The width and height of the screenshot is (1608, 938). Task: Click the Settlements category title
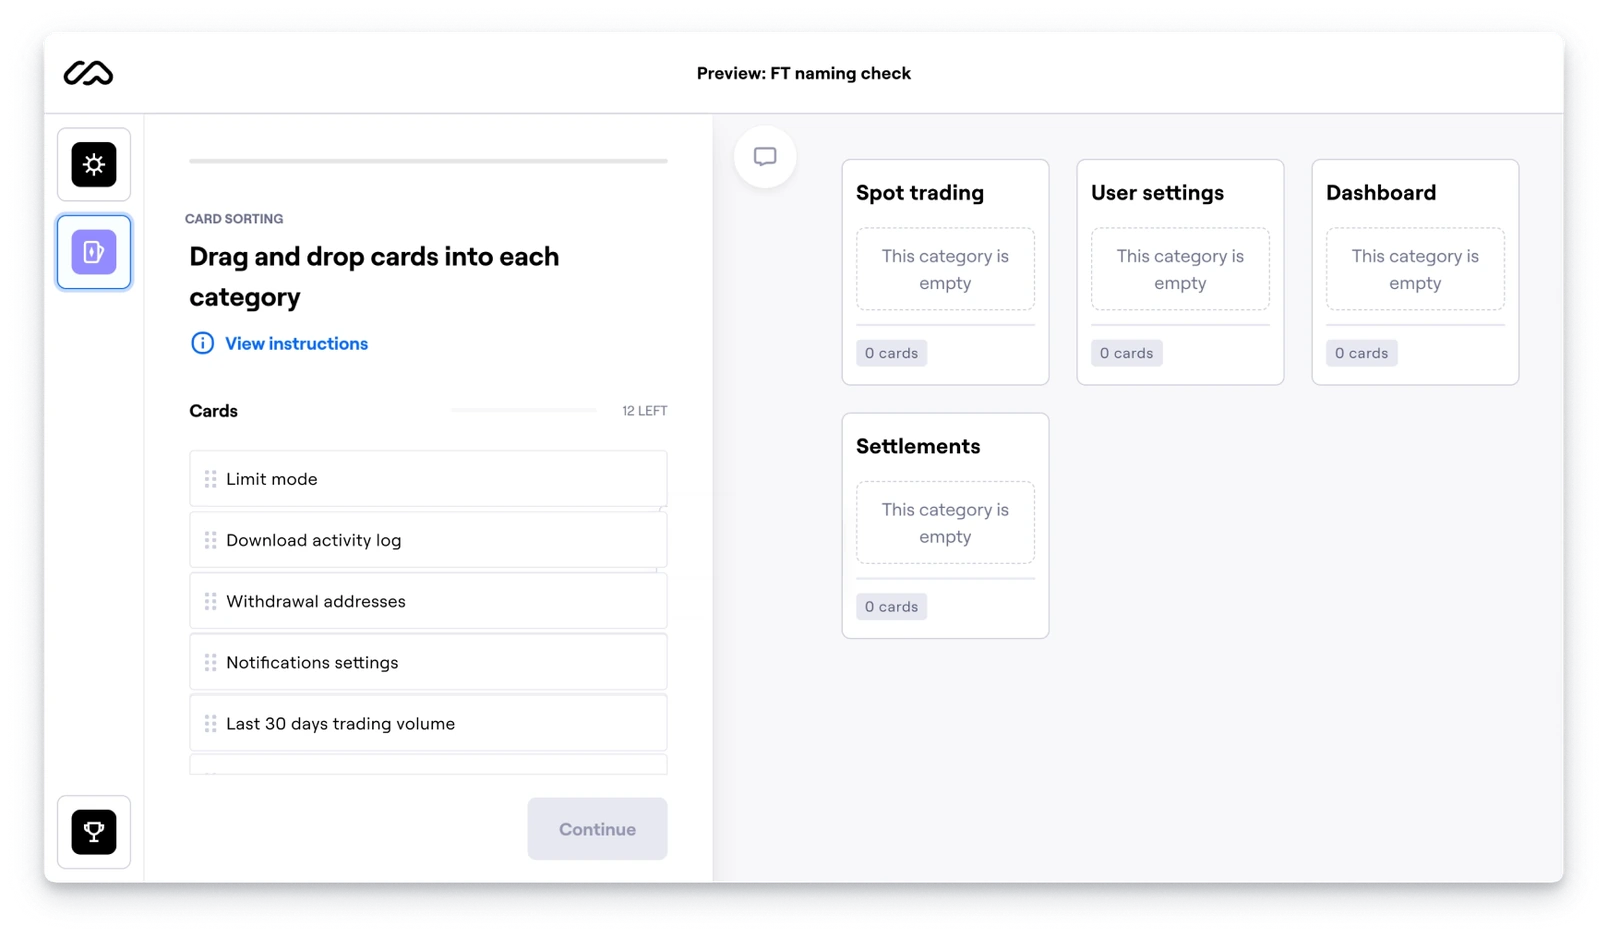tap(918, 446)
